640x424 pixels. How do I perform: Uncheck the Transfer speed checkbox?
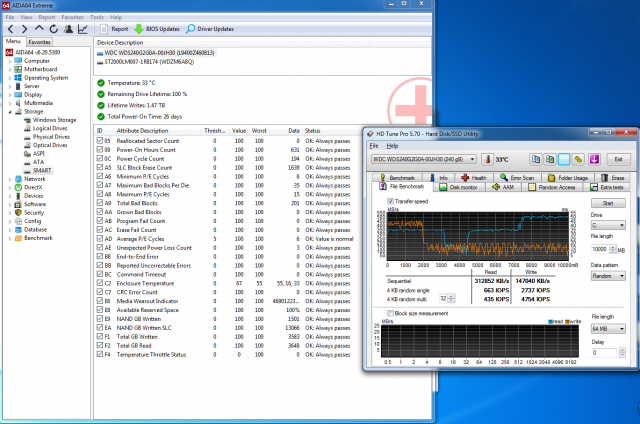pyautogui.click(x=391, y=200)
